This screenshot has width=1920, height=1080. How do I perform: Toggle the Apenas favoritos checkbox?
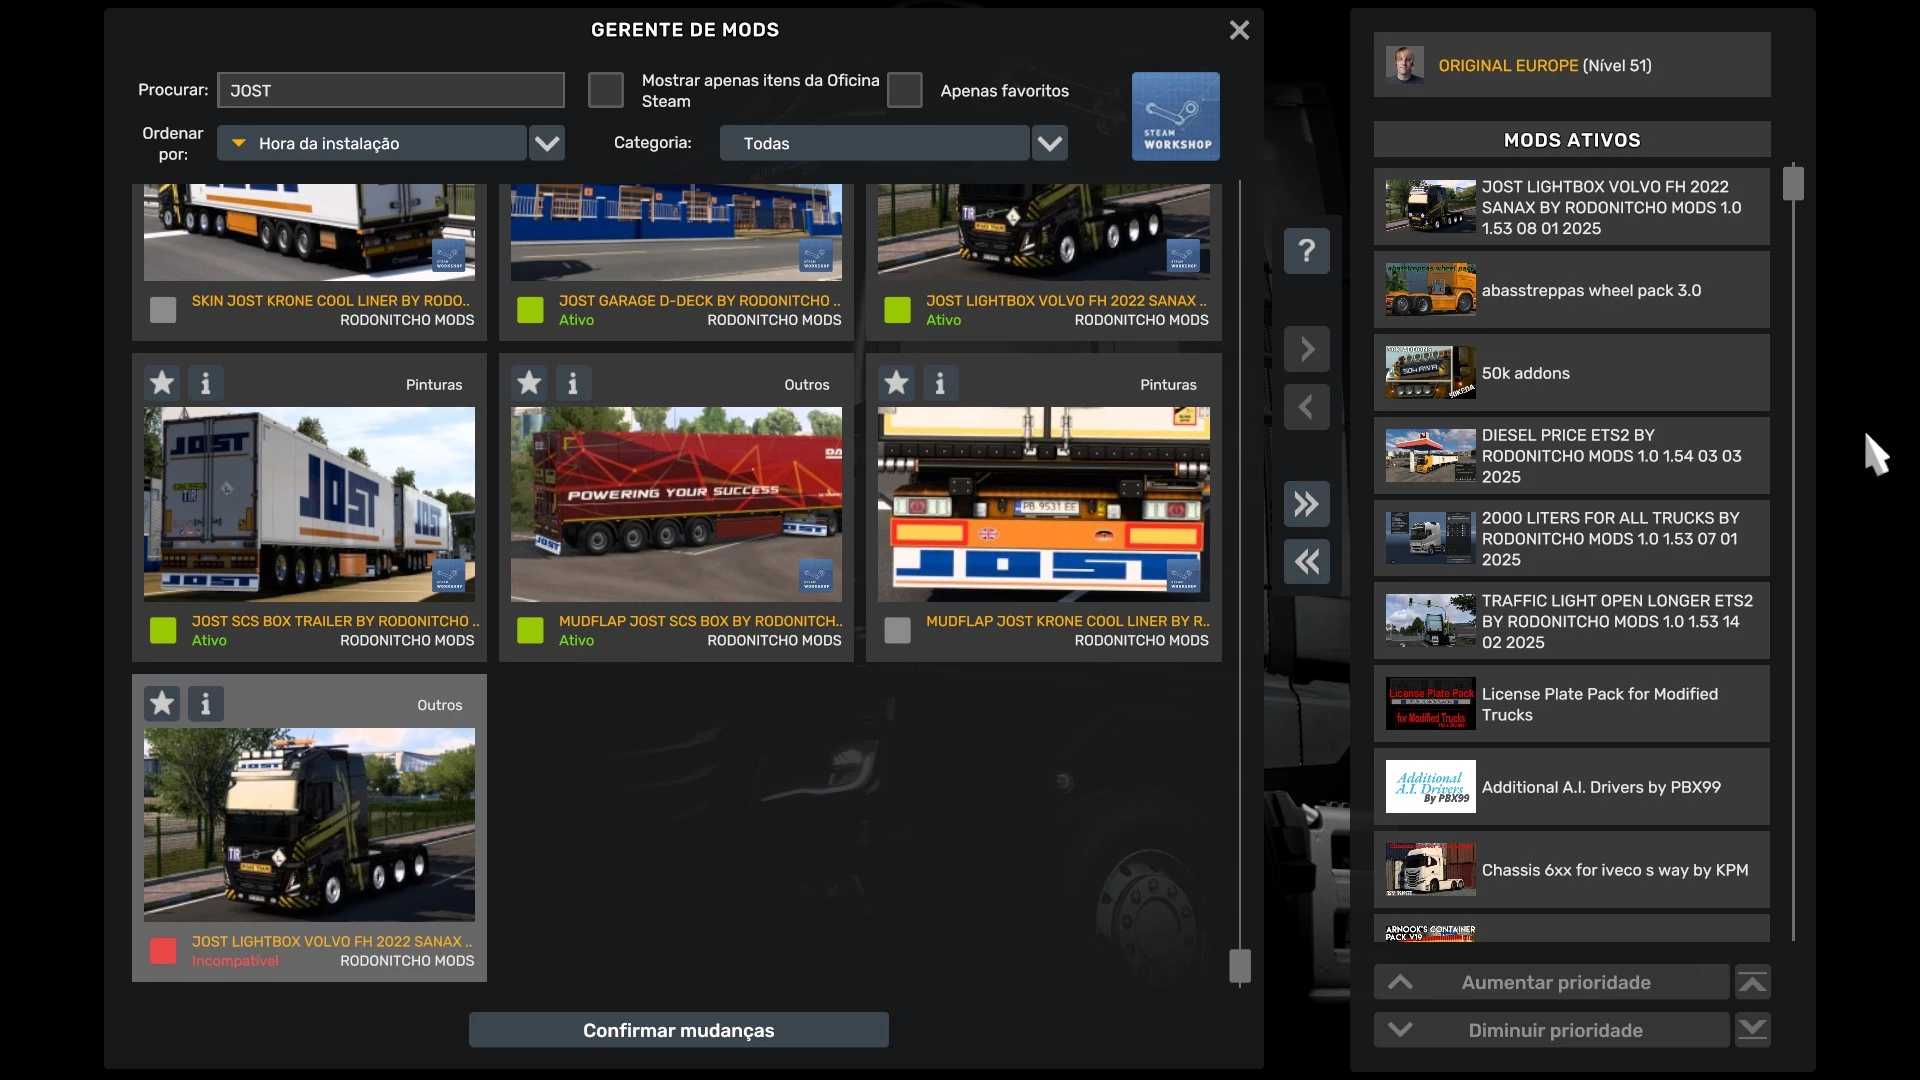(904, 90)
